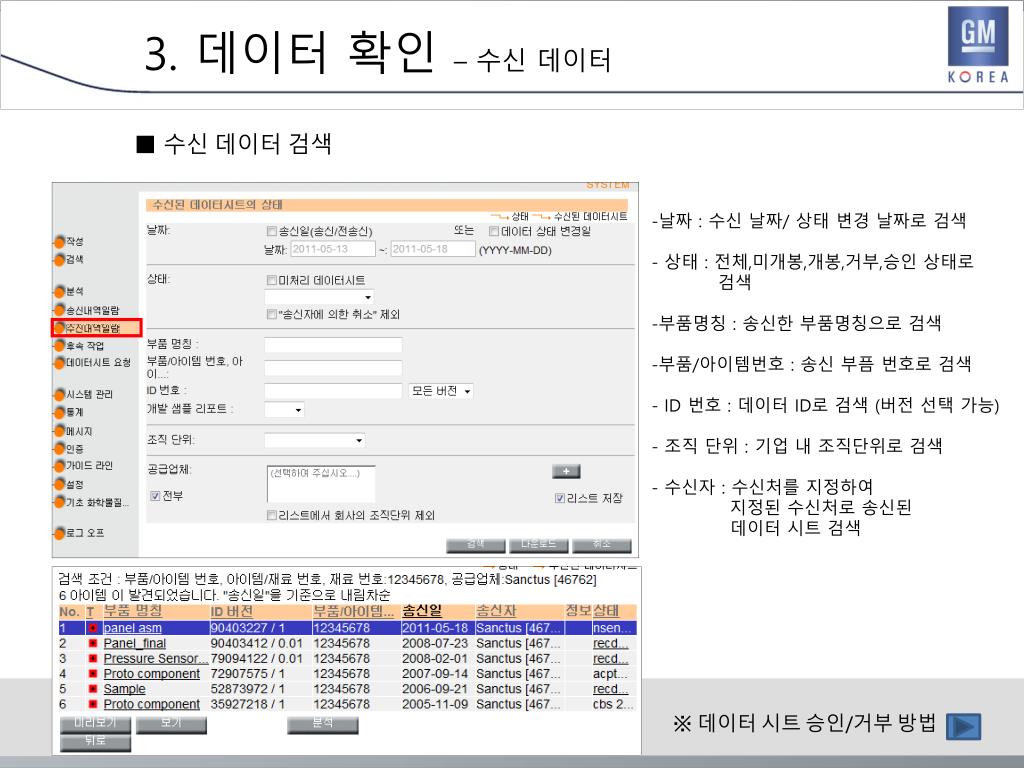Open the 모든 버전 dropdown
The width and height of the screenshot is (1024, 768).
[441, 391]
